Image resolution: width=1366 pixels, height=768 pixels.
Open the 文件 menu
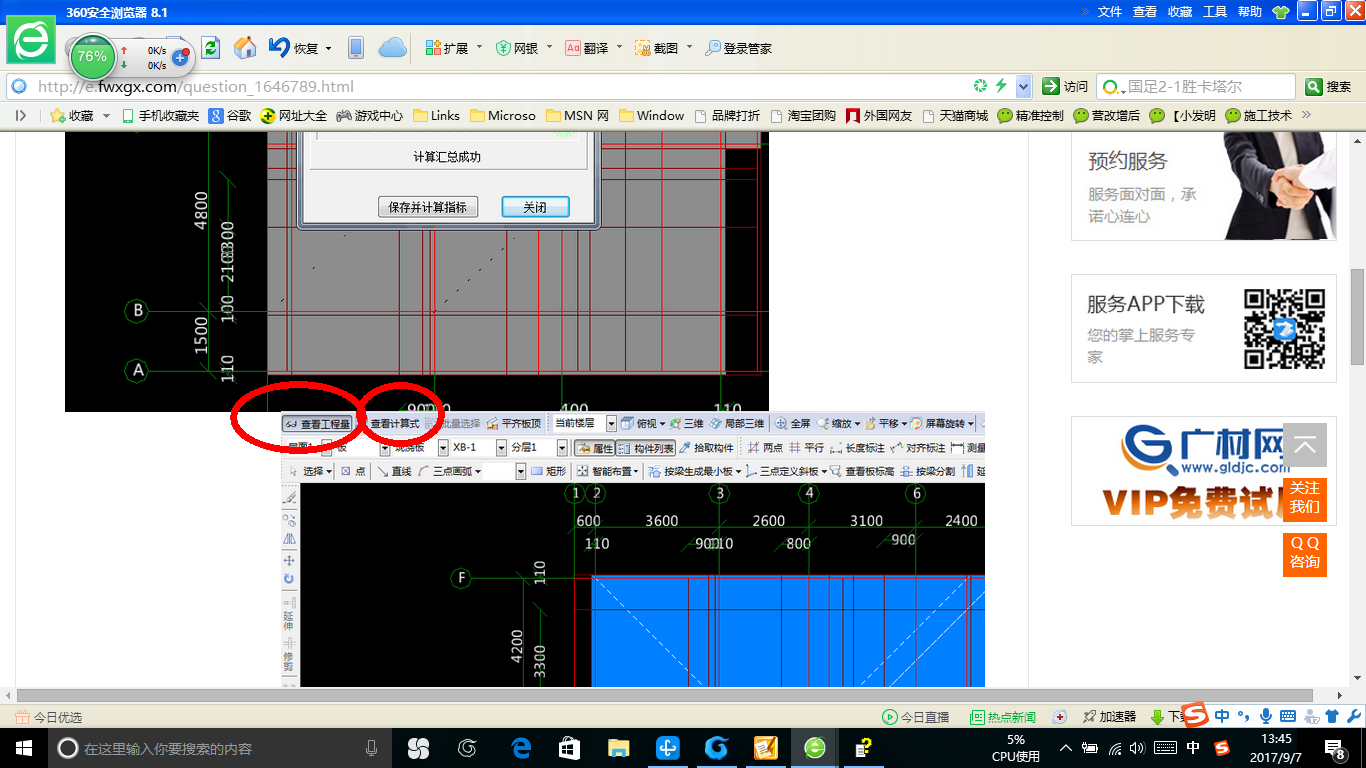1110,12
